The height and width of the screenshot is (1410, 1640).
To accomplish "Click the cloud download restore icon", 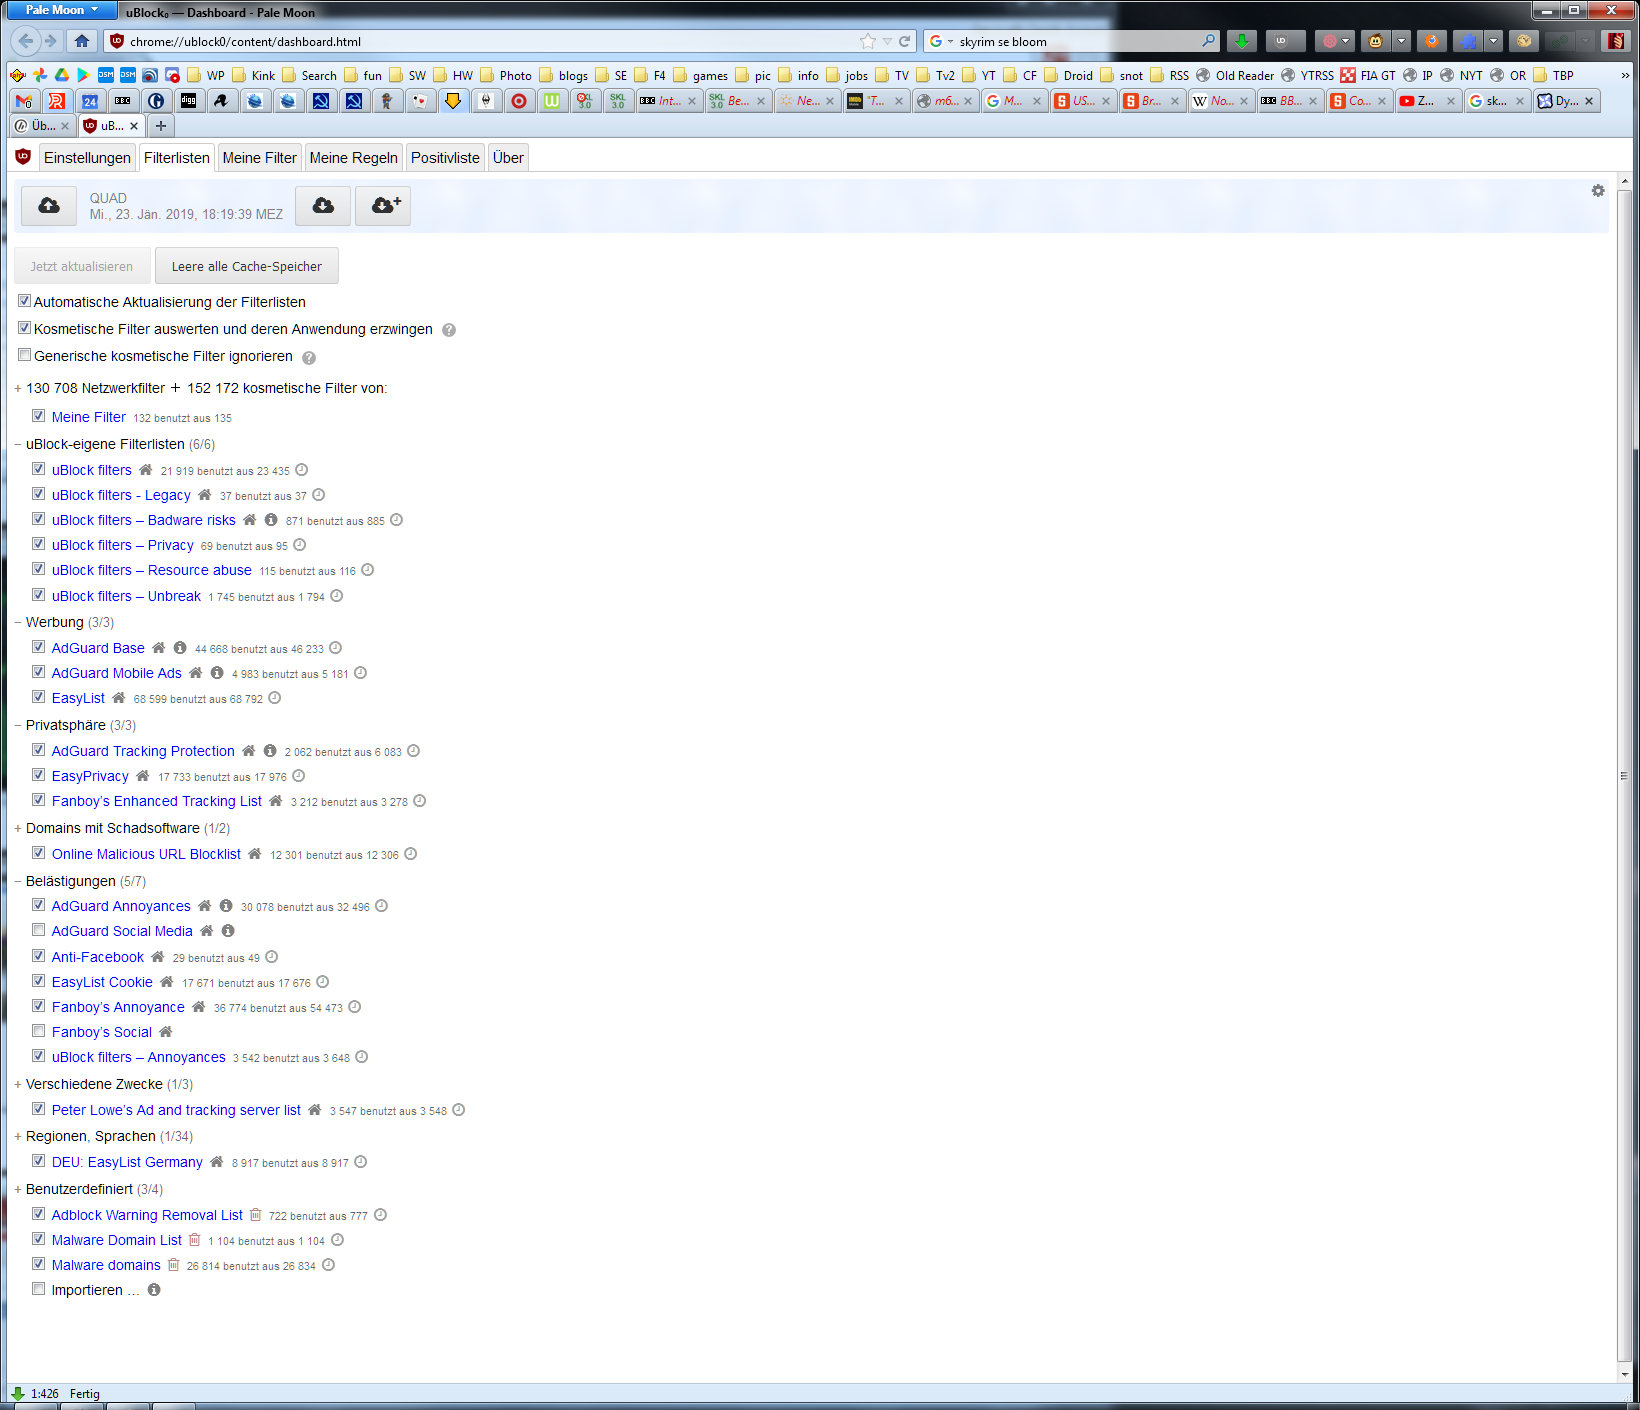I will 323,206.
